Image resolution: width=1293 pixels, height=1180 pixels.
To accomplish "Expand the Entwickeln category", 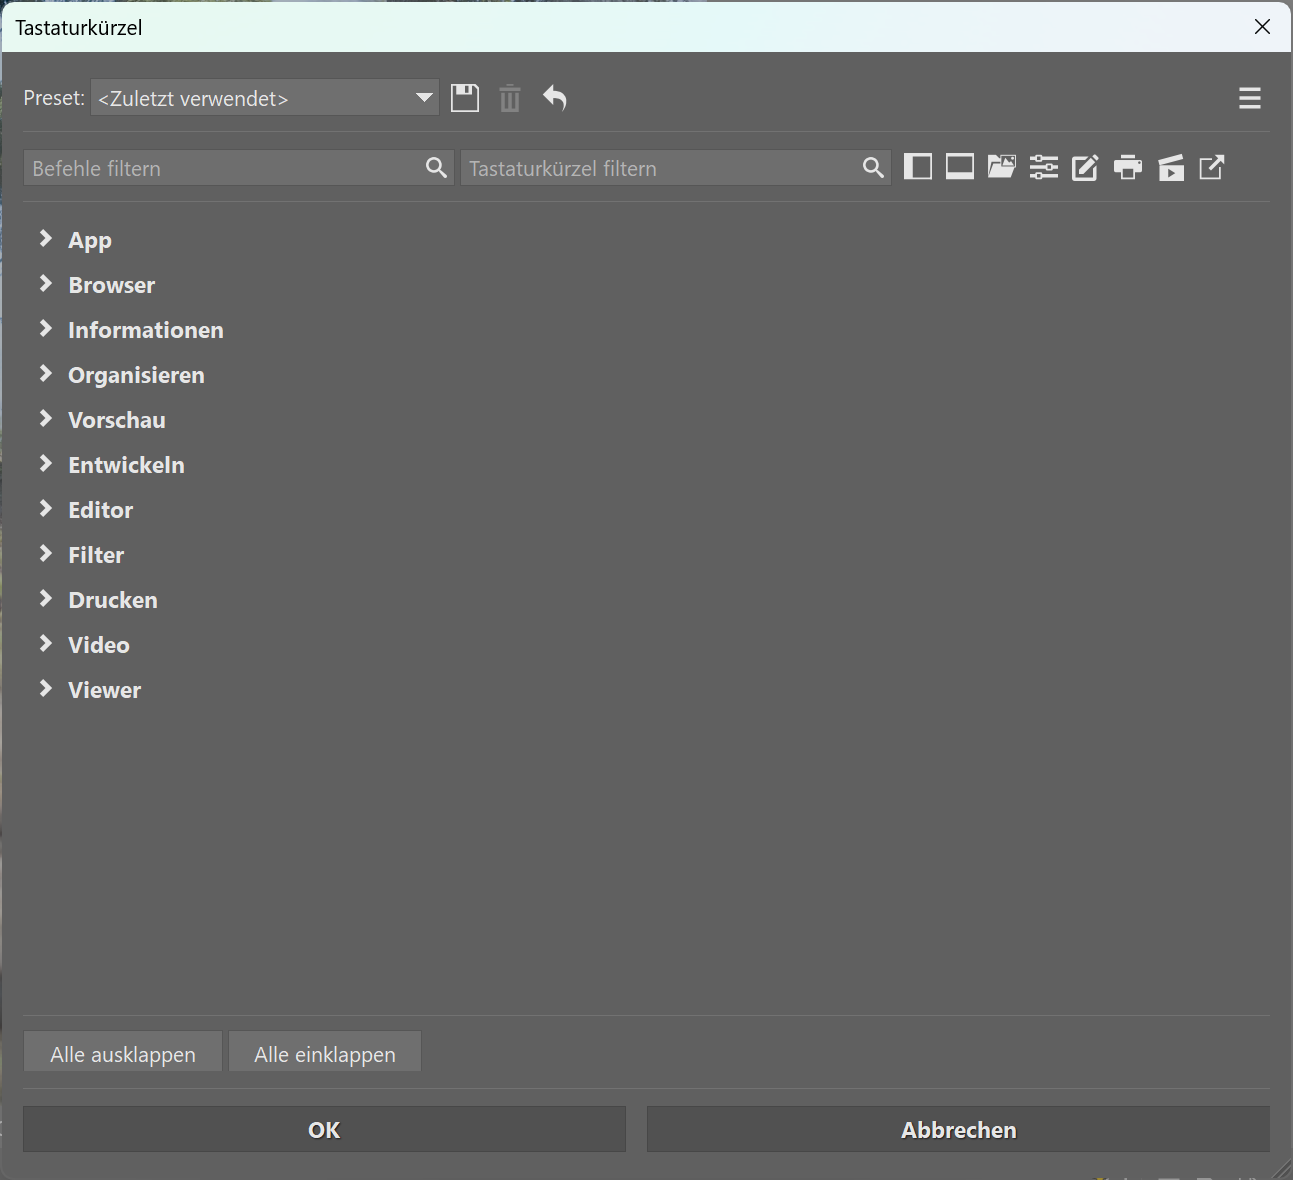I will coord(45,464).
